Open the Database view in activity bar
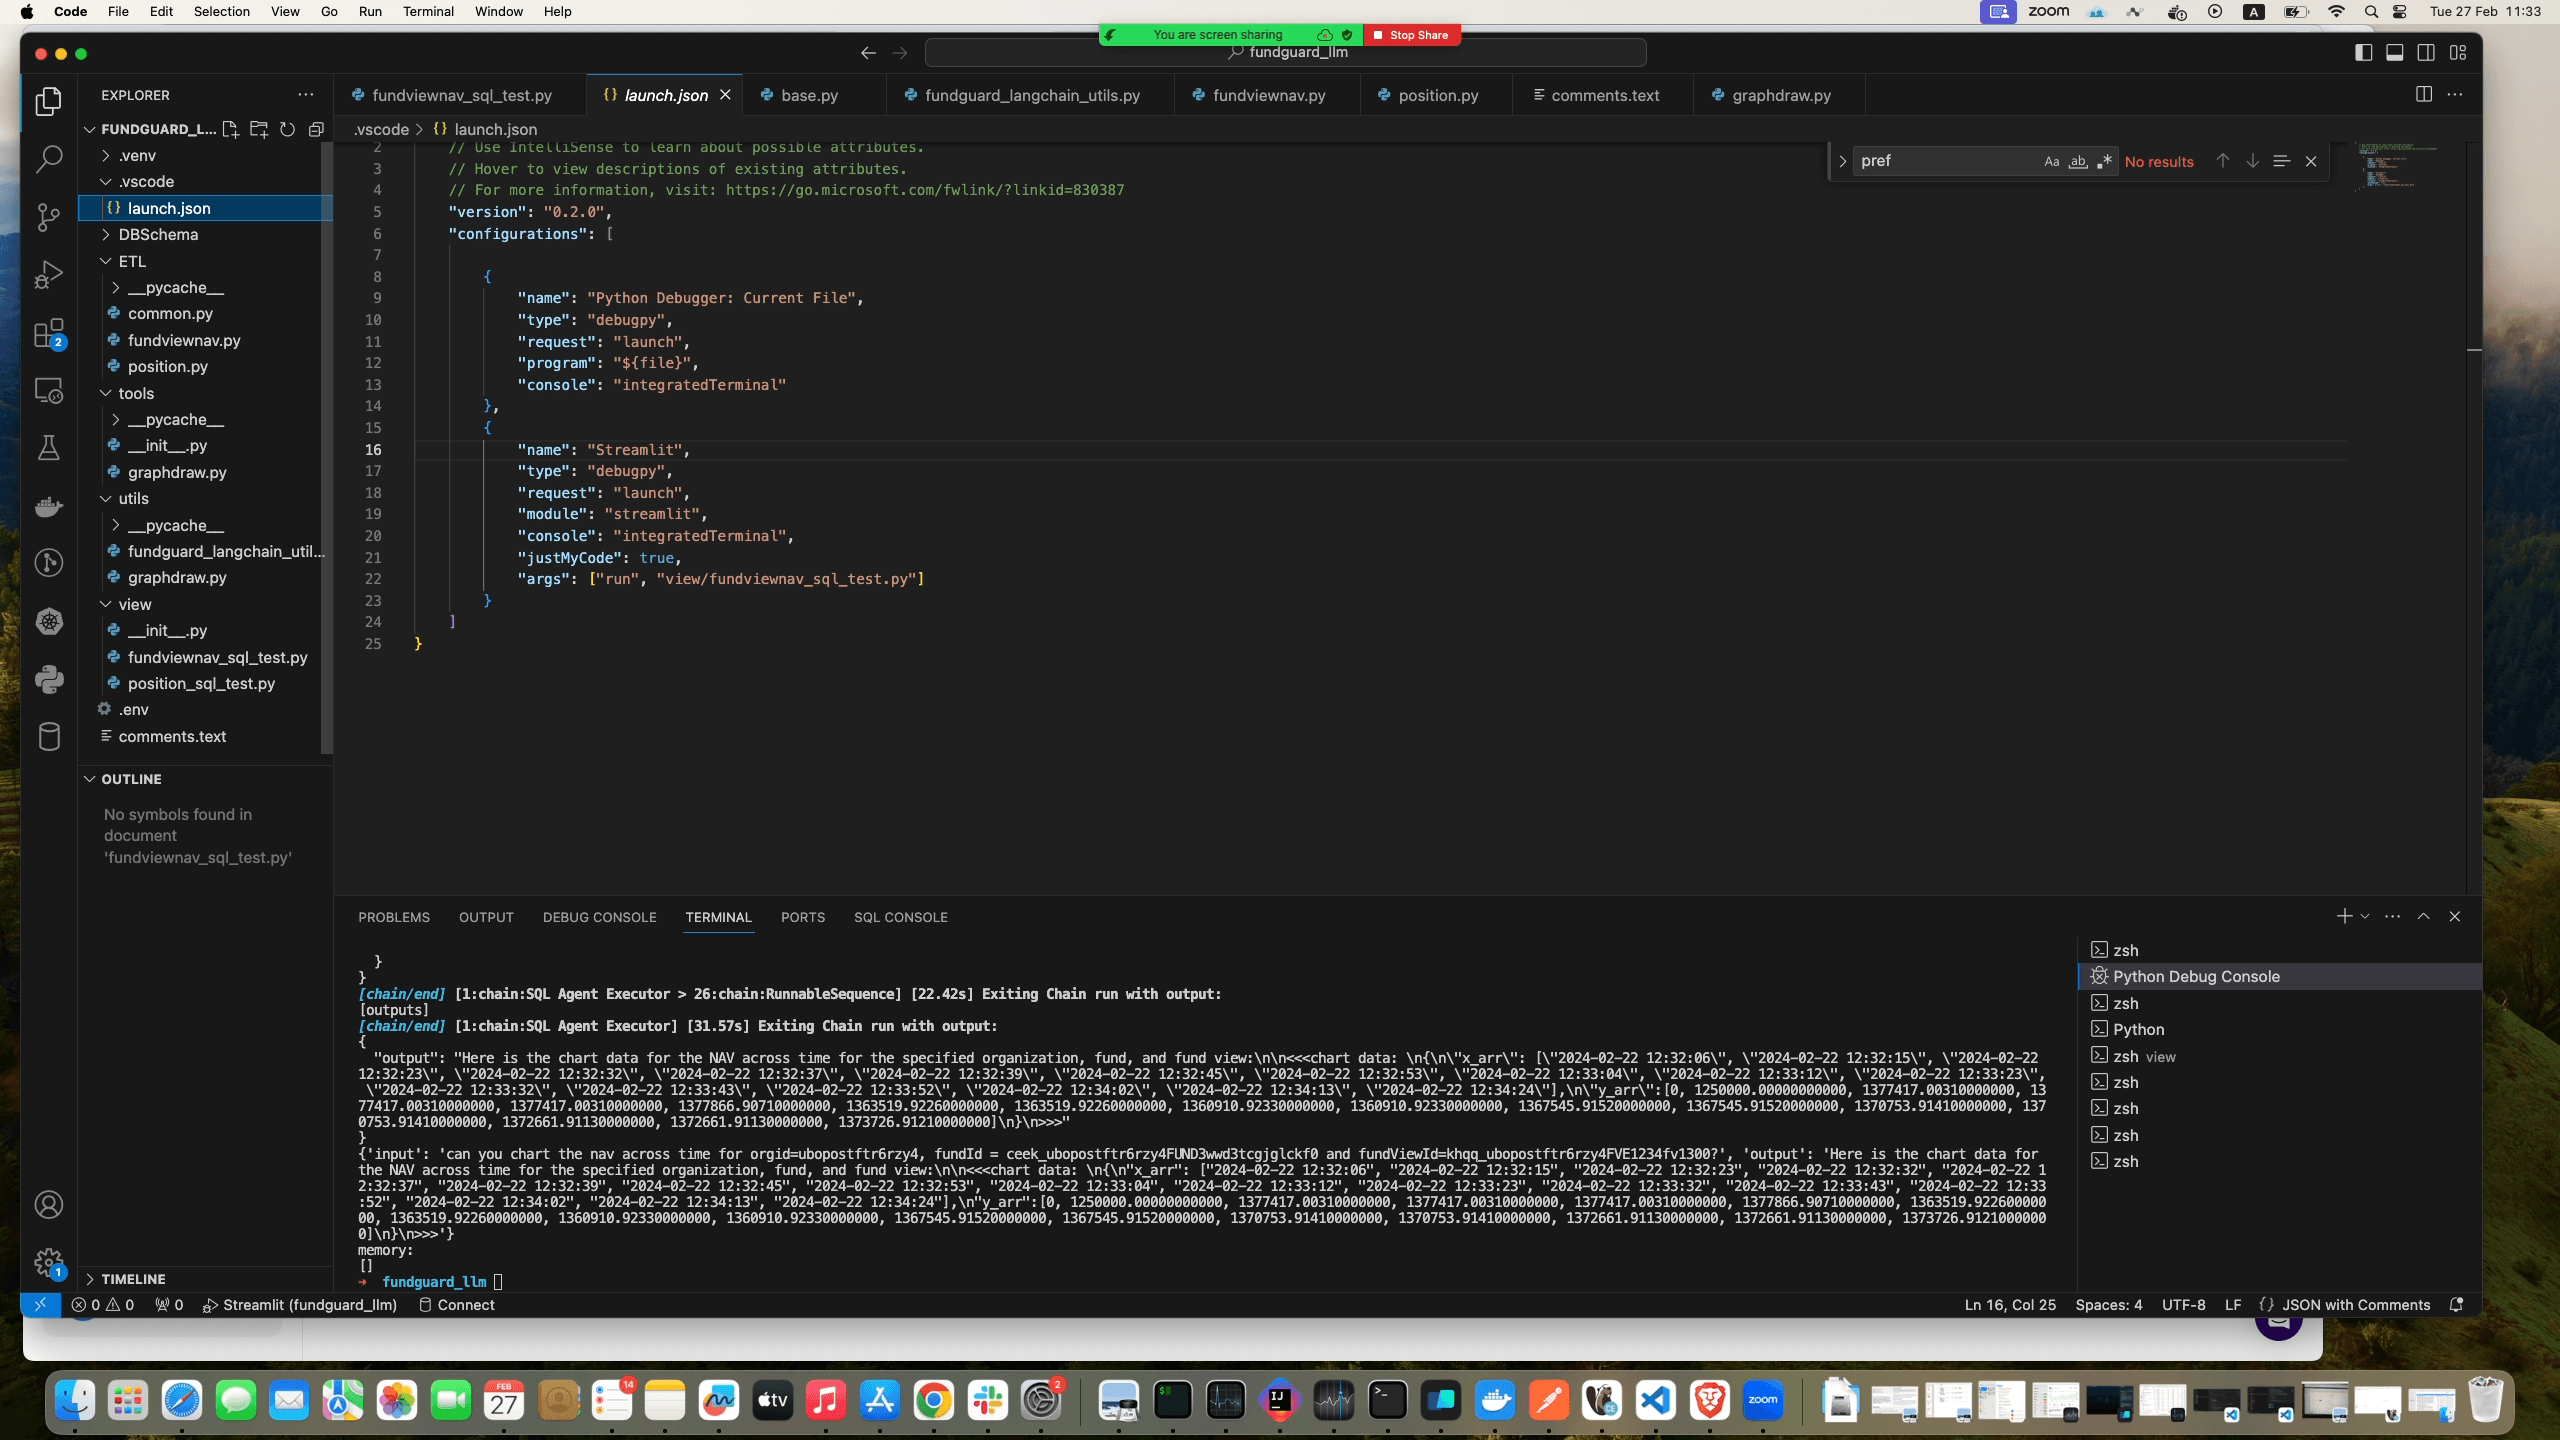Viewport: 2560px width, 1440px height. point(49,737)
